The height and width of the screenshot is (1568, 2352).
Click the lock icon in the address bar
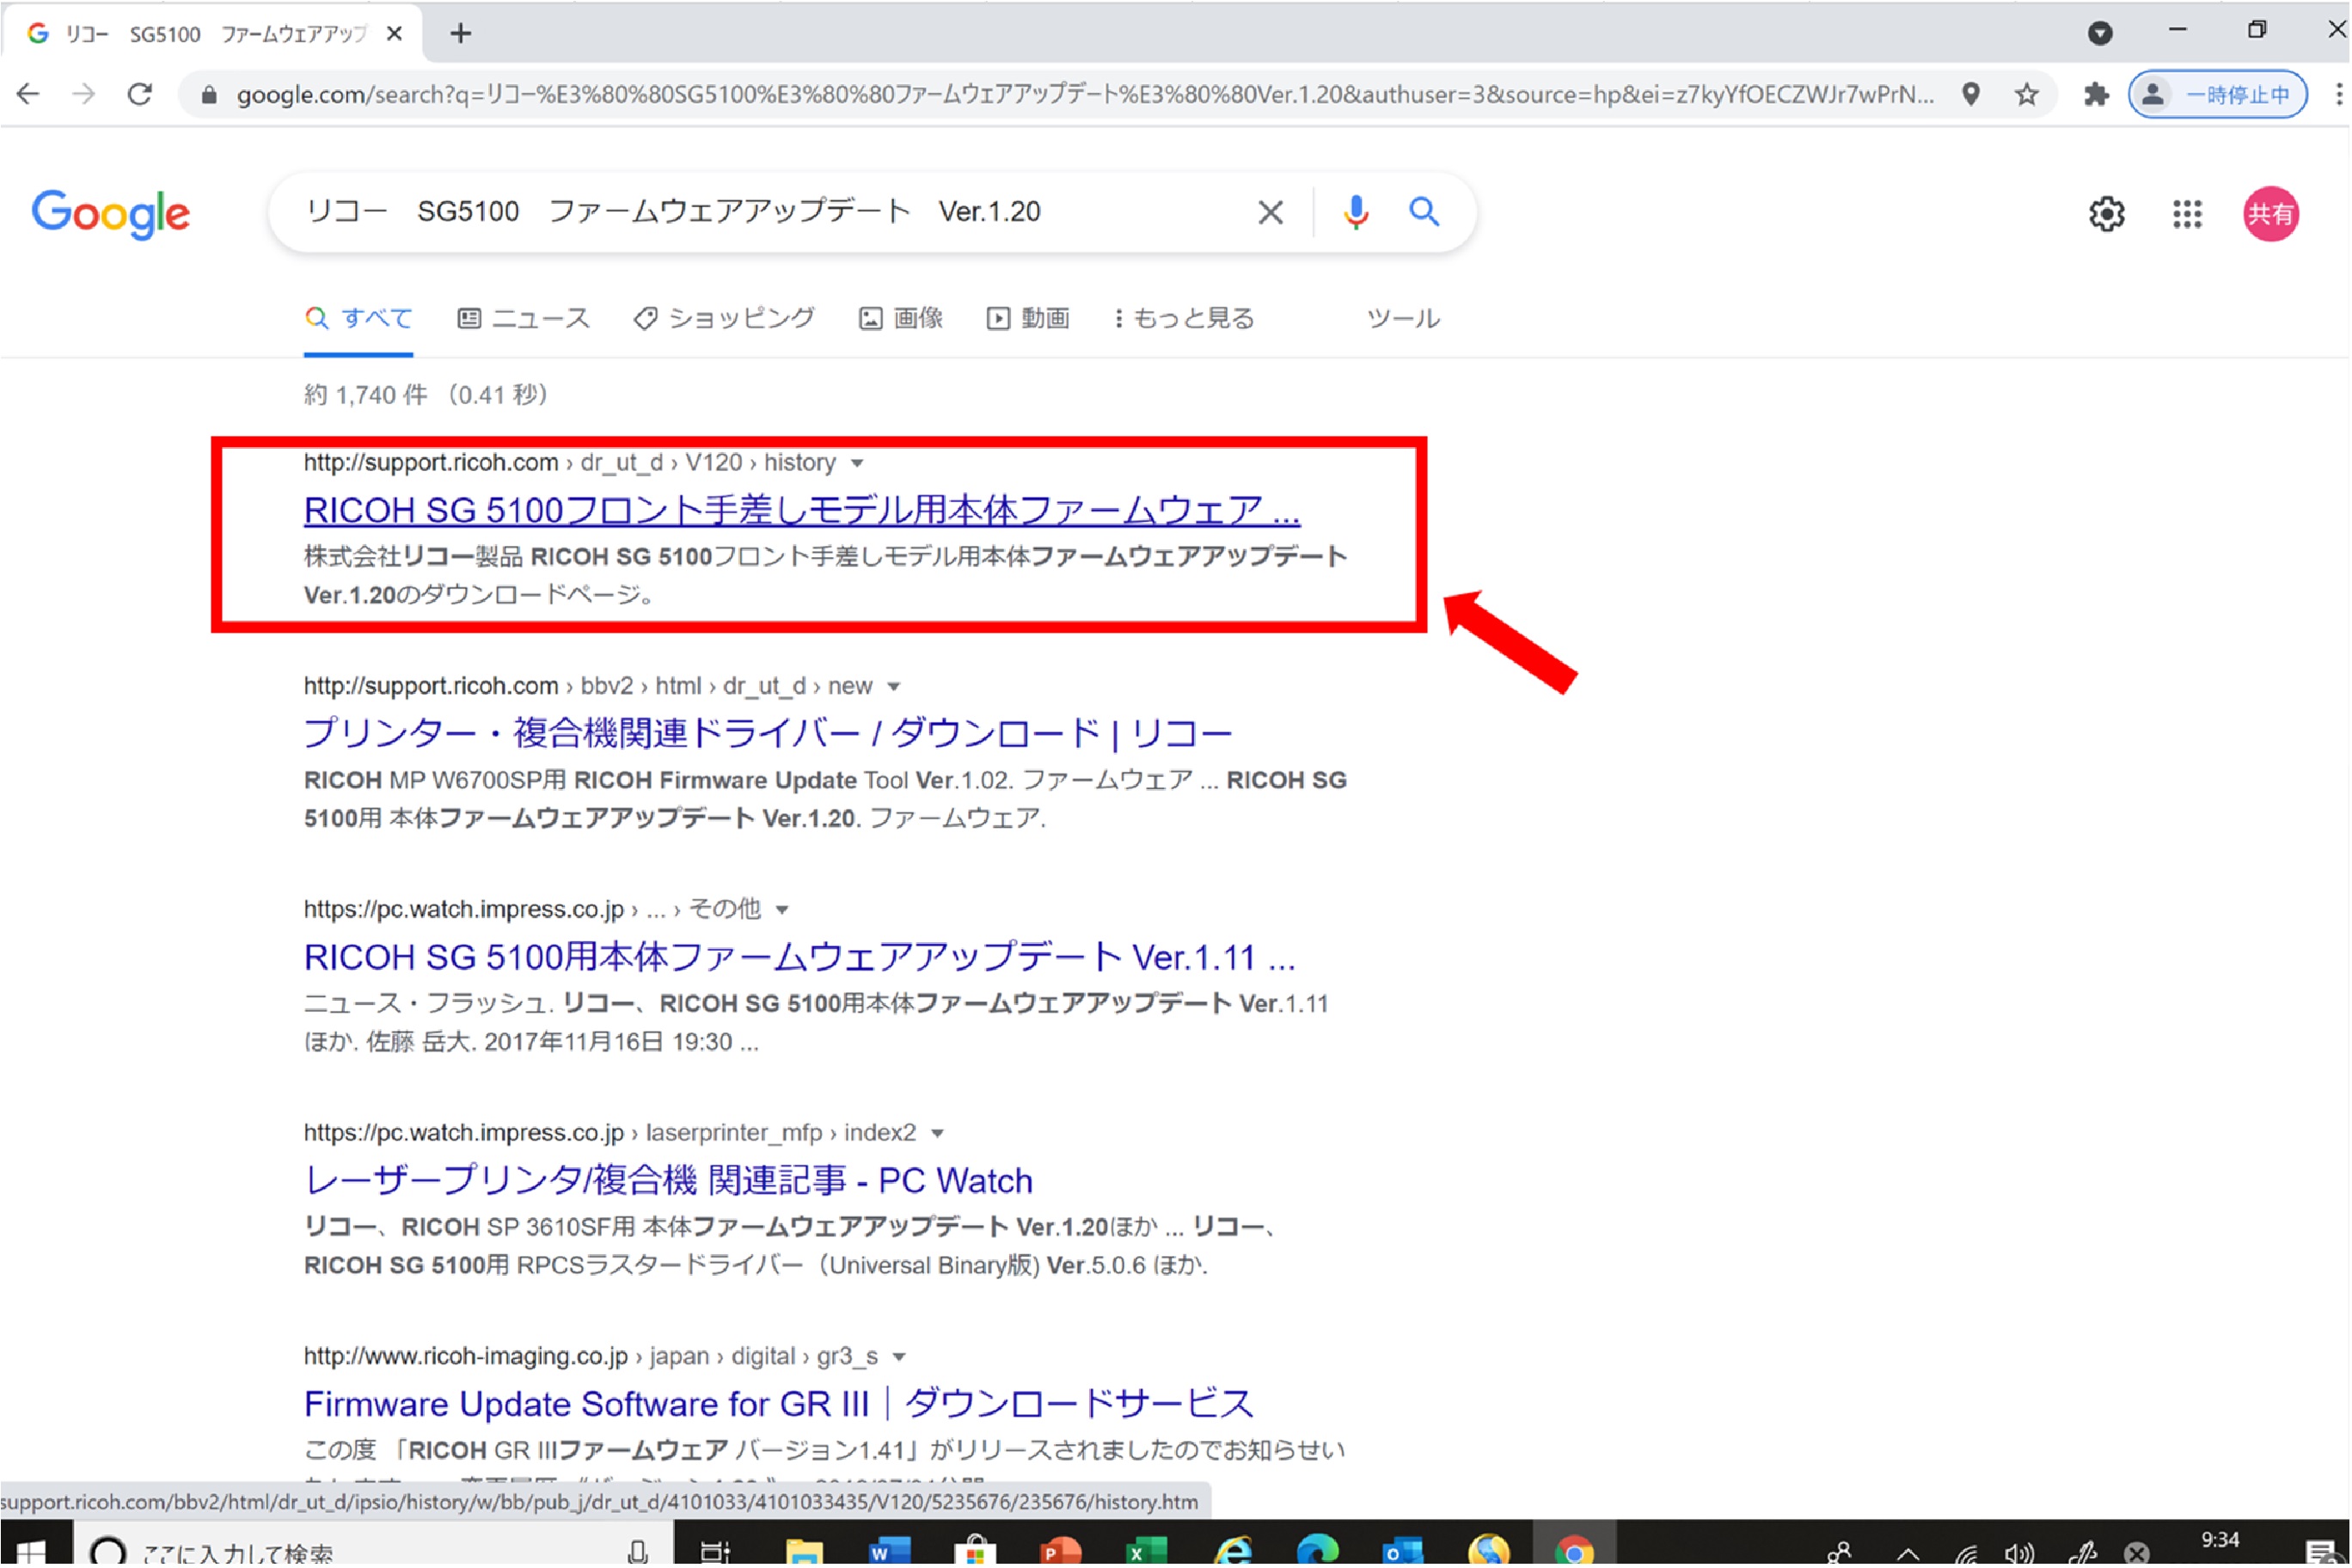pos(208,95)
